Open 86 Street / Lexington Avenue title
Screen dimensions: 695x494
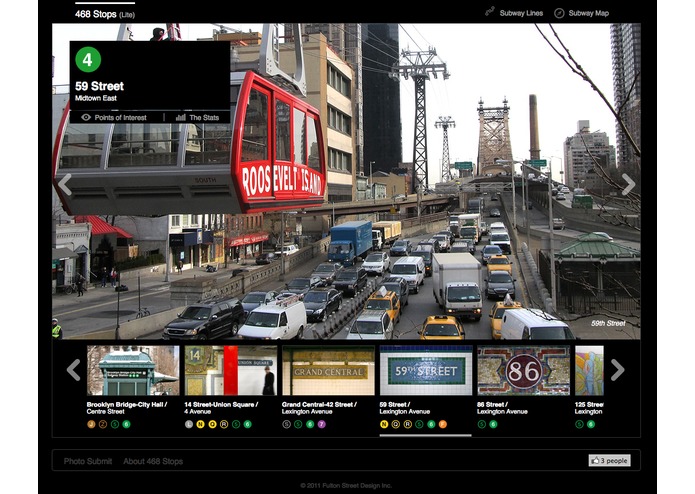point(502,408)
